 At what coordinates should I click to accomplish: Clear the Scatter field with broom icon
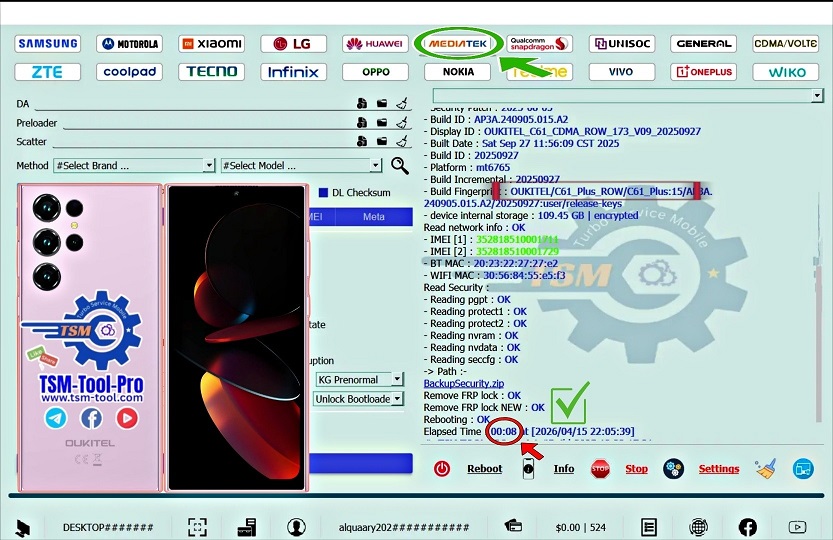tap(401, 142)
